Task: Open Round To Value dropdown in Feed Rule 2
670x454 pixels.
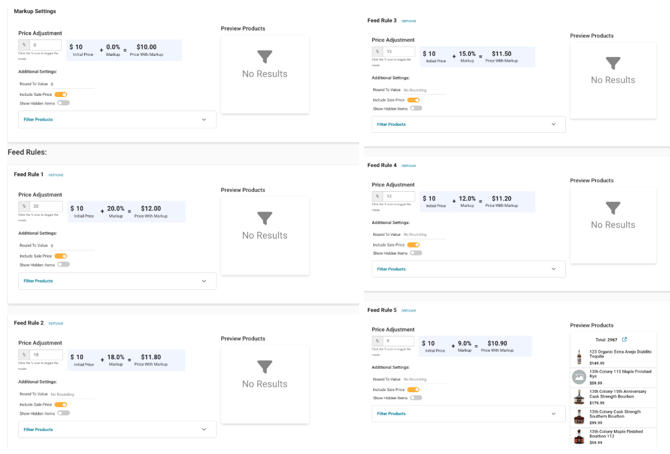Action: pos(72,394)
